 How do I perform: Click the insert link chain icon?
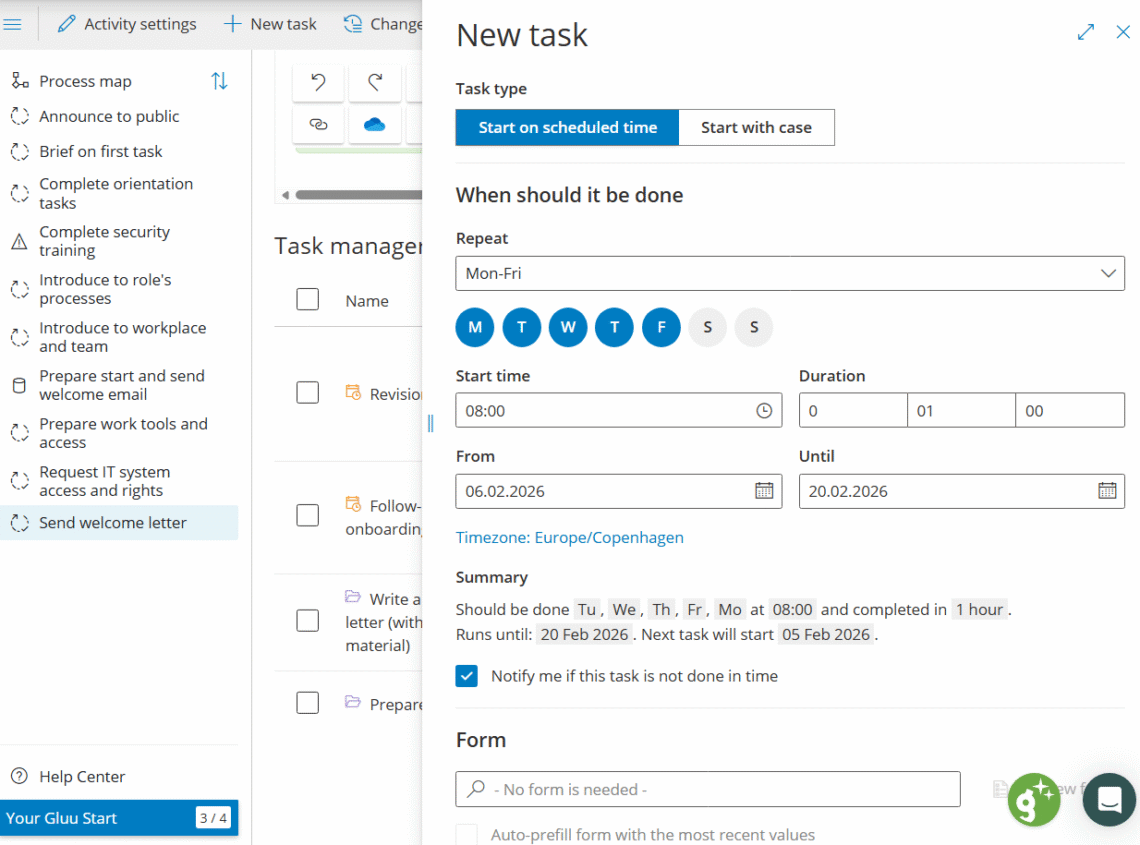(x=318, y=125)
